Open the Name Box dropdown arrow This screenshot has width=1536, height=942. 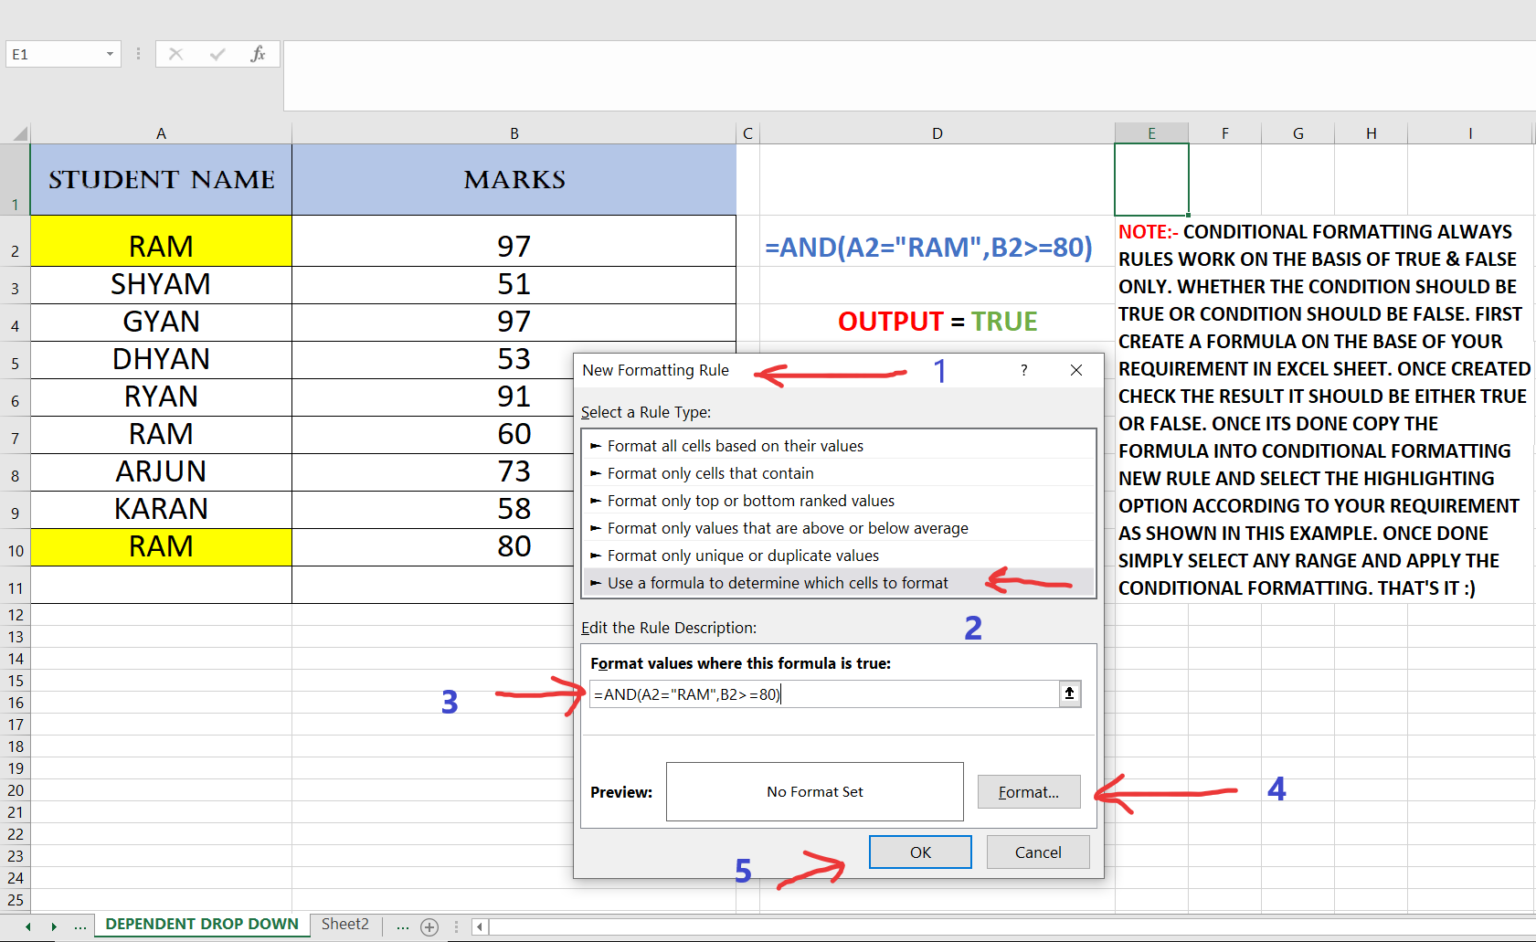coord(110,54)
